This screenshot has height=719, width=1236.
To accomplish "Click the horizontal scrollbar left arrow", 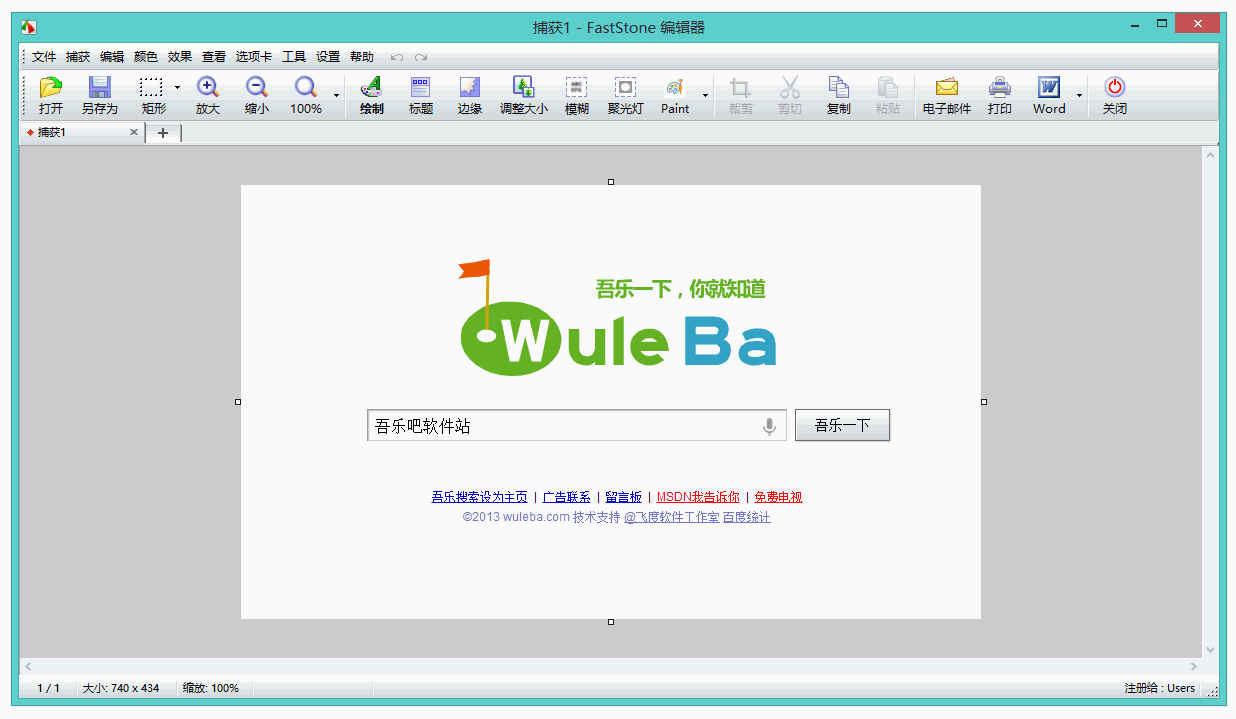I will pos(28,666).
